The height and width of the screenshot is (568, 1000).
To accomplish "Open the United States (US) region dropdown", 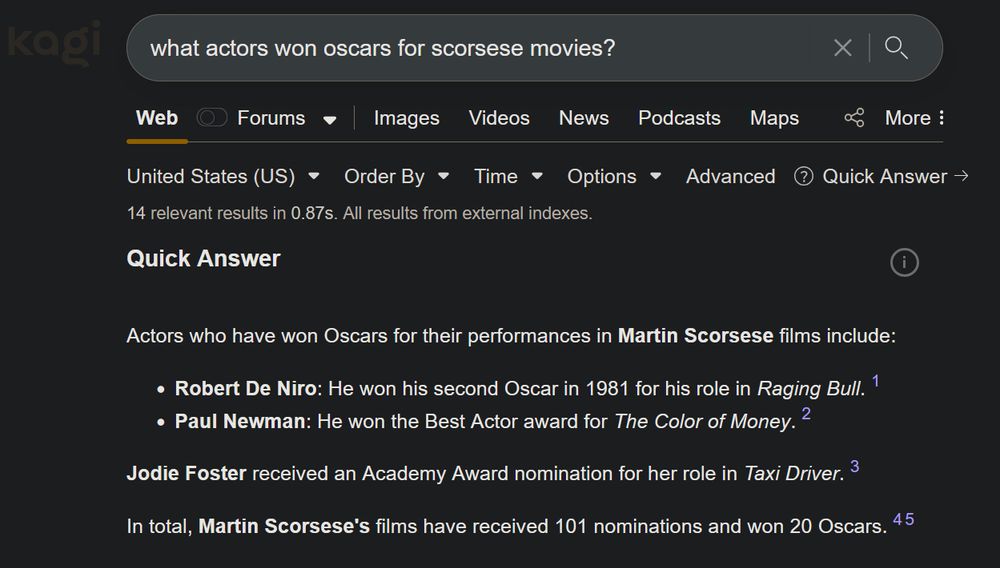I will tap(223, 176).
